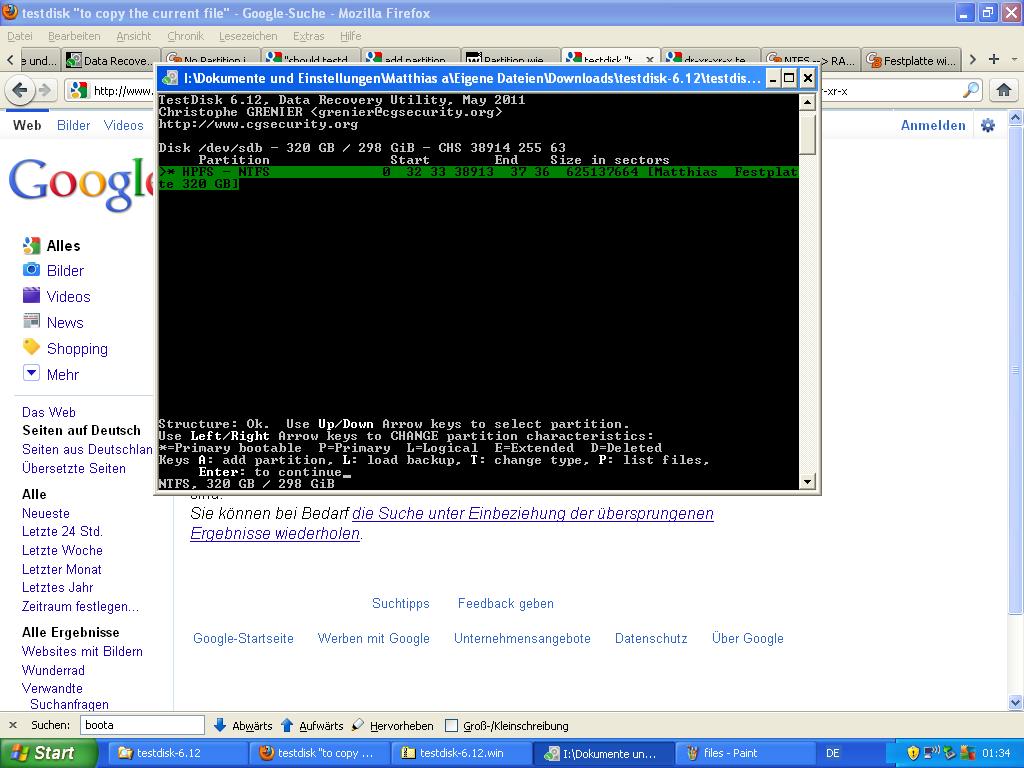Select Letzte 24 Std. time filter
1024x768 pixels.
pos(62,531)
